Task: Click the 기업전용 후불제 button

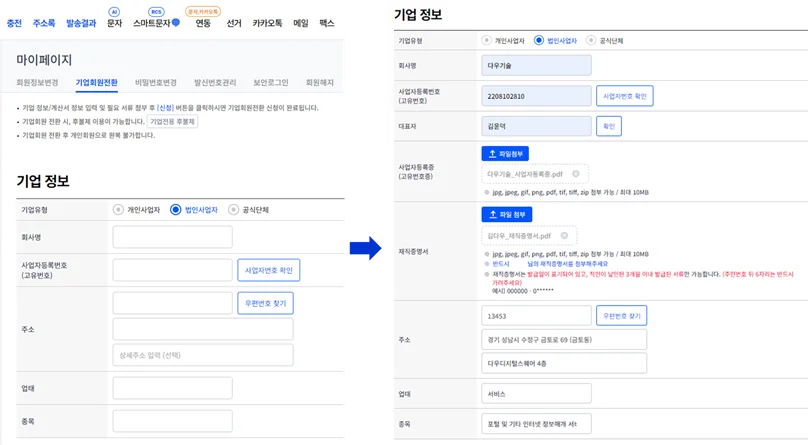Action: [x=173, y=121]
